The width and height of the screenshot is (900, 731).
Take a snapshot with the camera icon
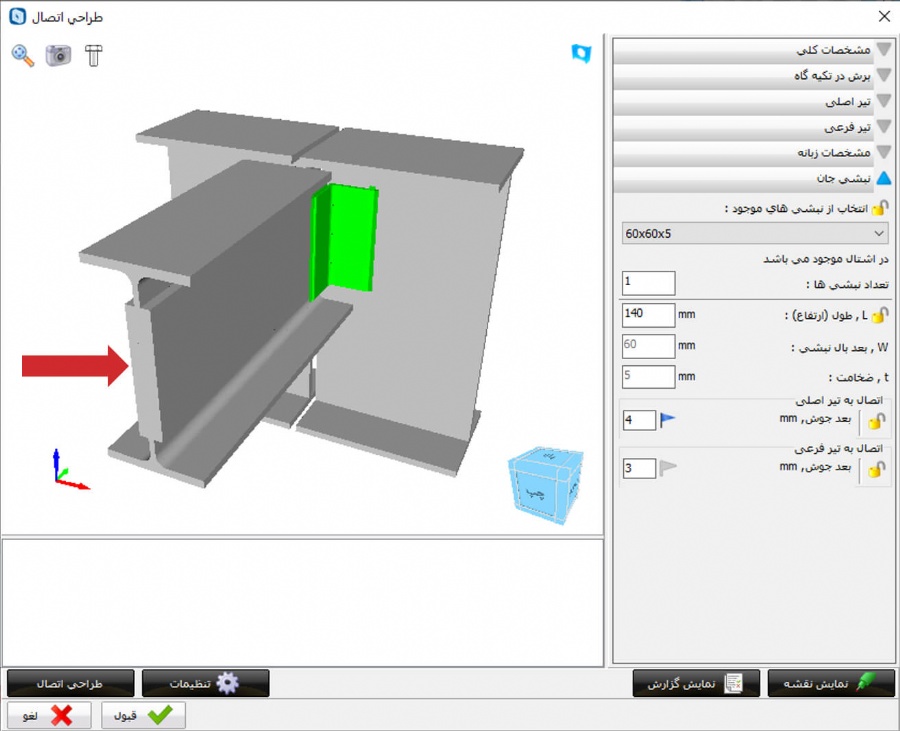point(58,55)
